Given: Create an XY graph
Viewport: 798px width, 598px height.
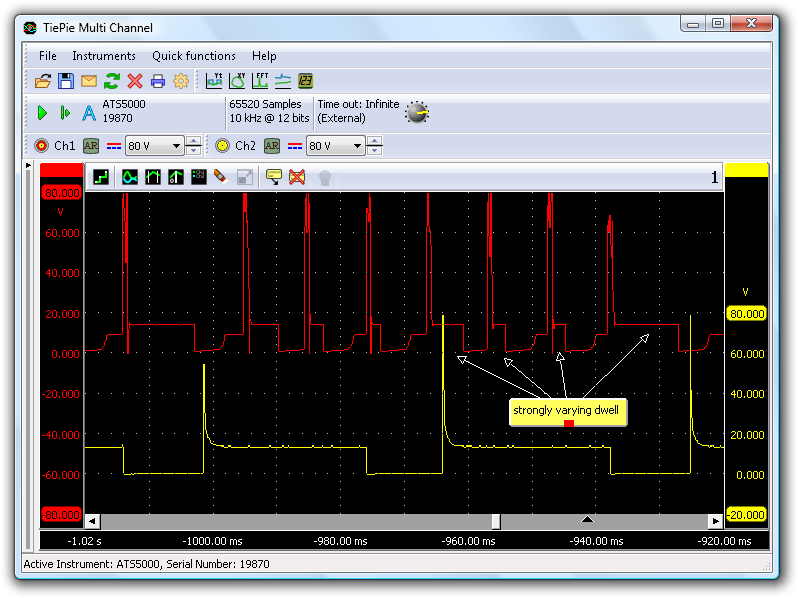Looking at the screenshot, I should [x=237, y=80].
